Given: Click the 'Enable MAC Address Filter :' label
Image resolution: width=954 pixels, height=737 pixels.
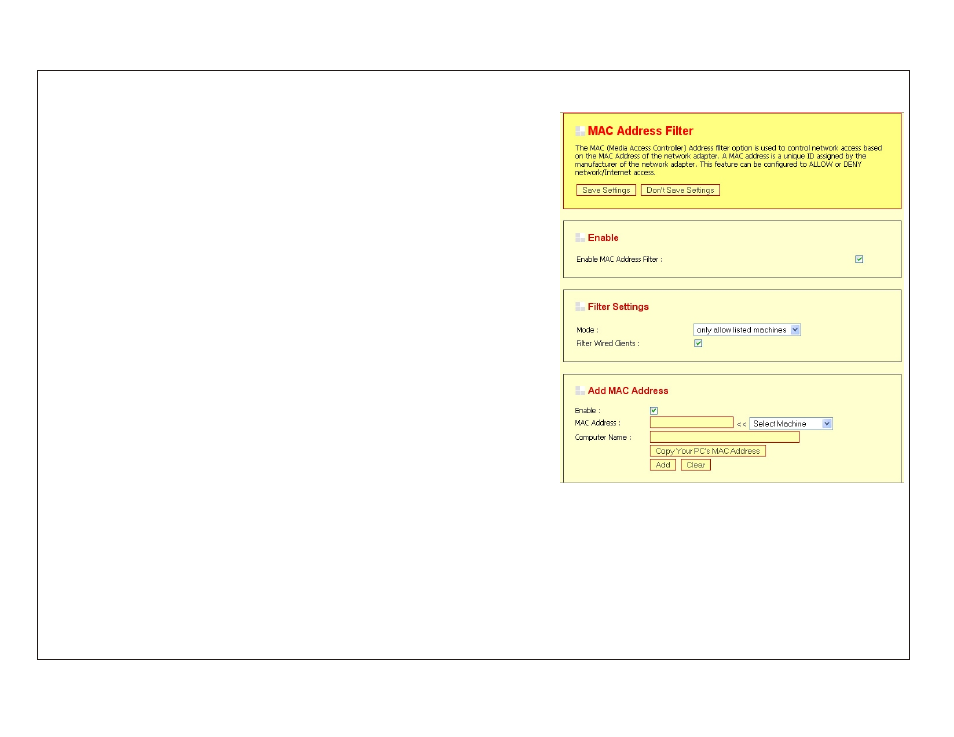Looking at the screenshot, I should (619, 259).
